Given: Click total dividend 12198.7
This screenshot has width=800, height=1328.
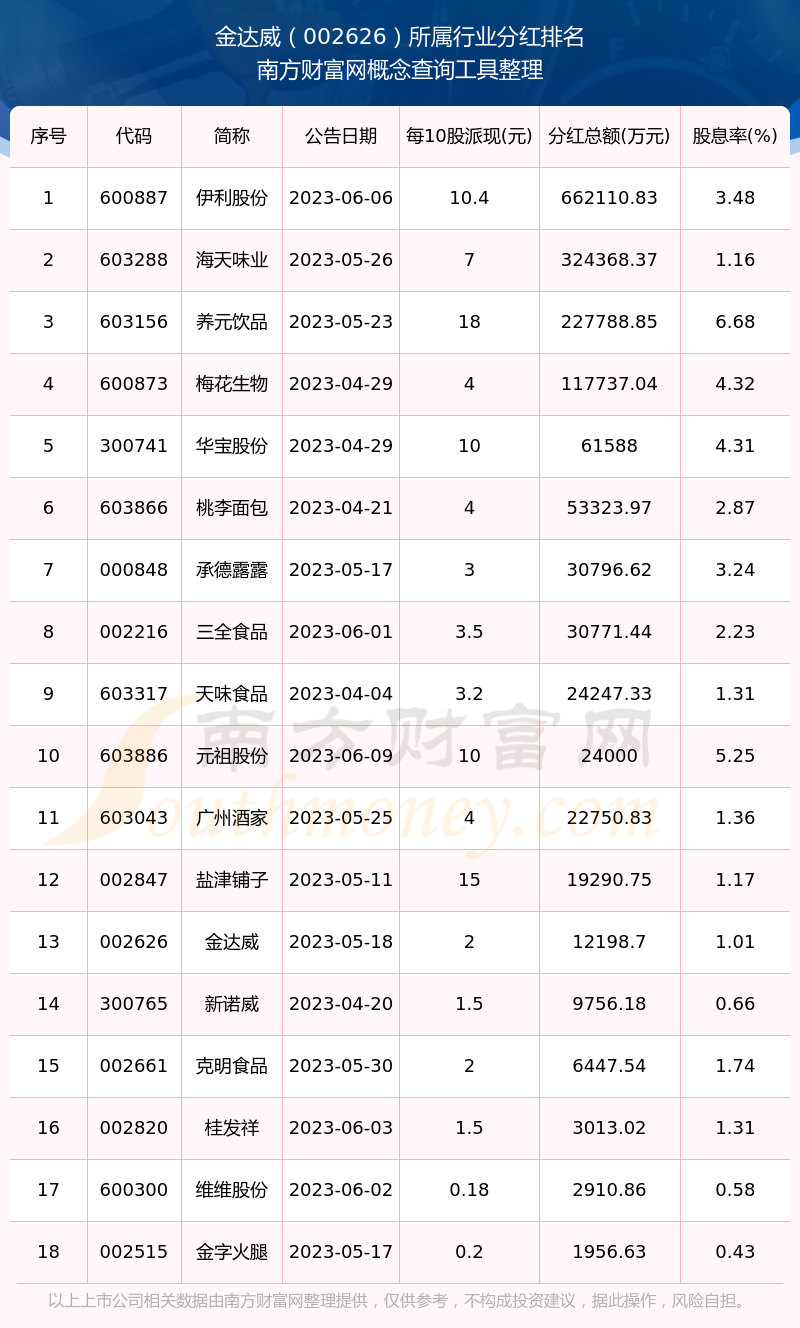Looking at the screenshot, I should (610, 942).
